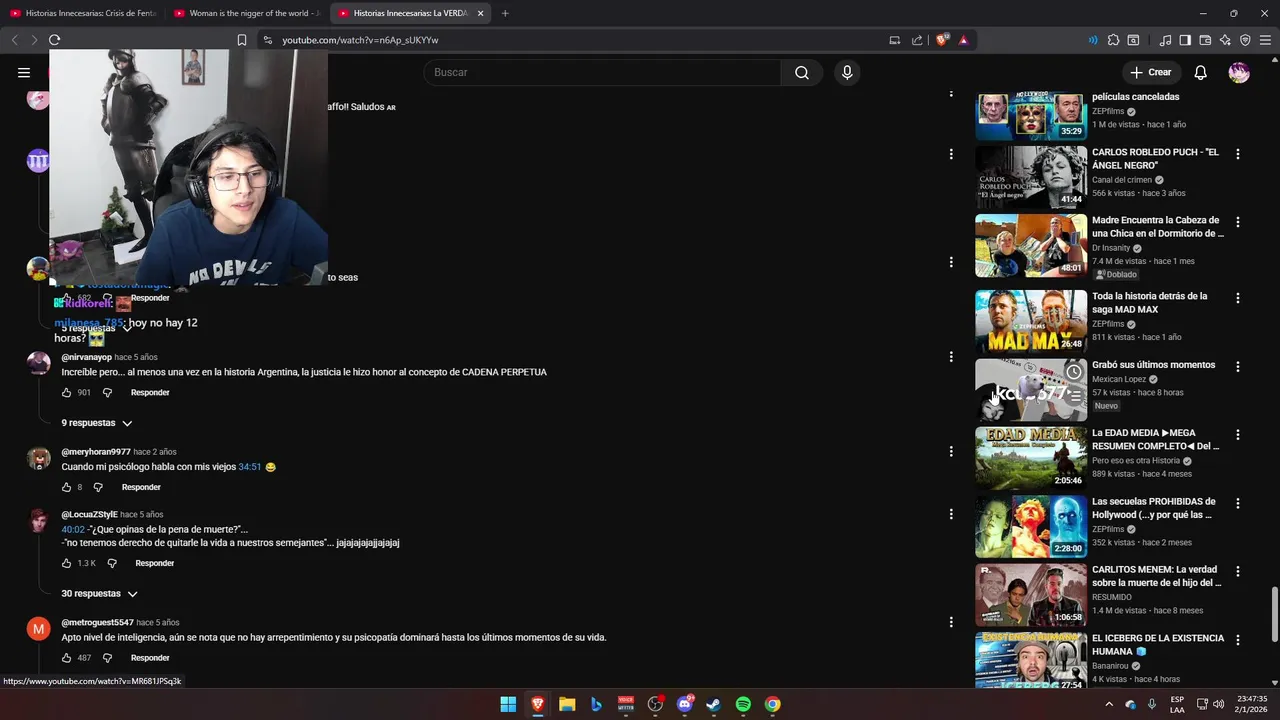The image size is (1280, 720).
Task: Bookmark this page with the bookmark icon
Action: coord(242,40)
